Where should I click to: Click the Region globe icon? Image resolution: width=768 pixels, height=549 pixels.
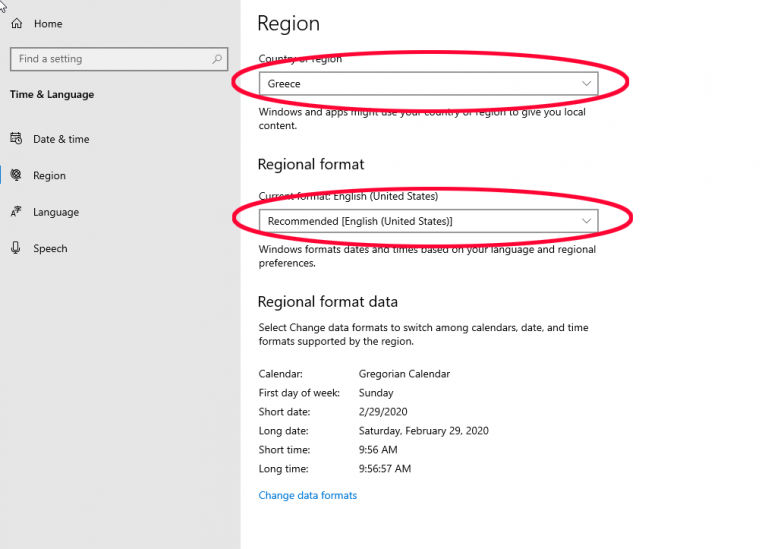16,176
